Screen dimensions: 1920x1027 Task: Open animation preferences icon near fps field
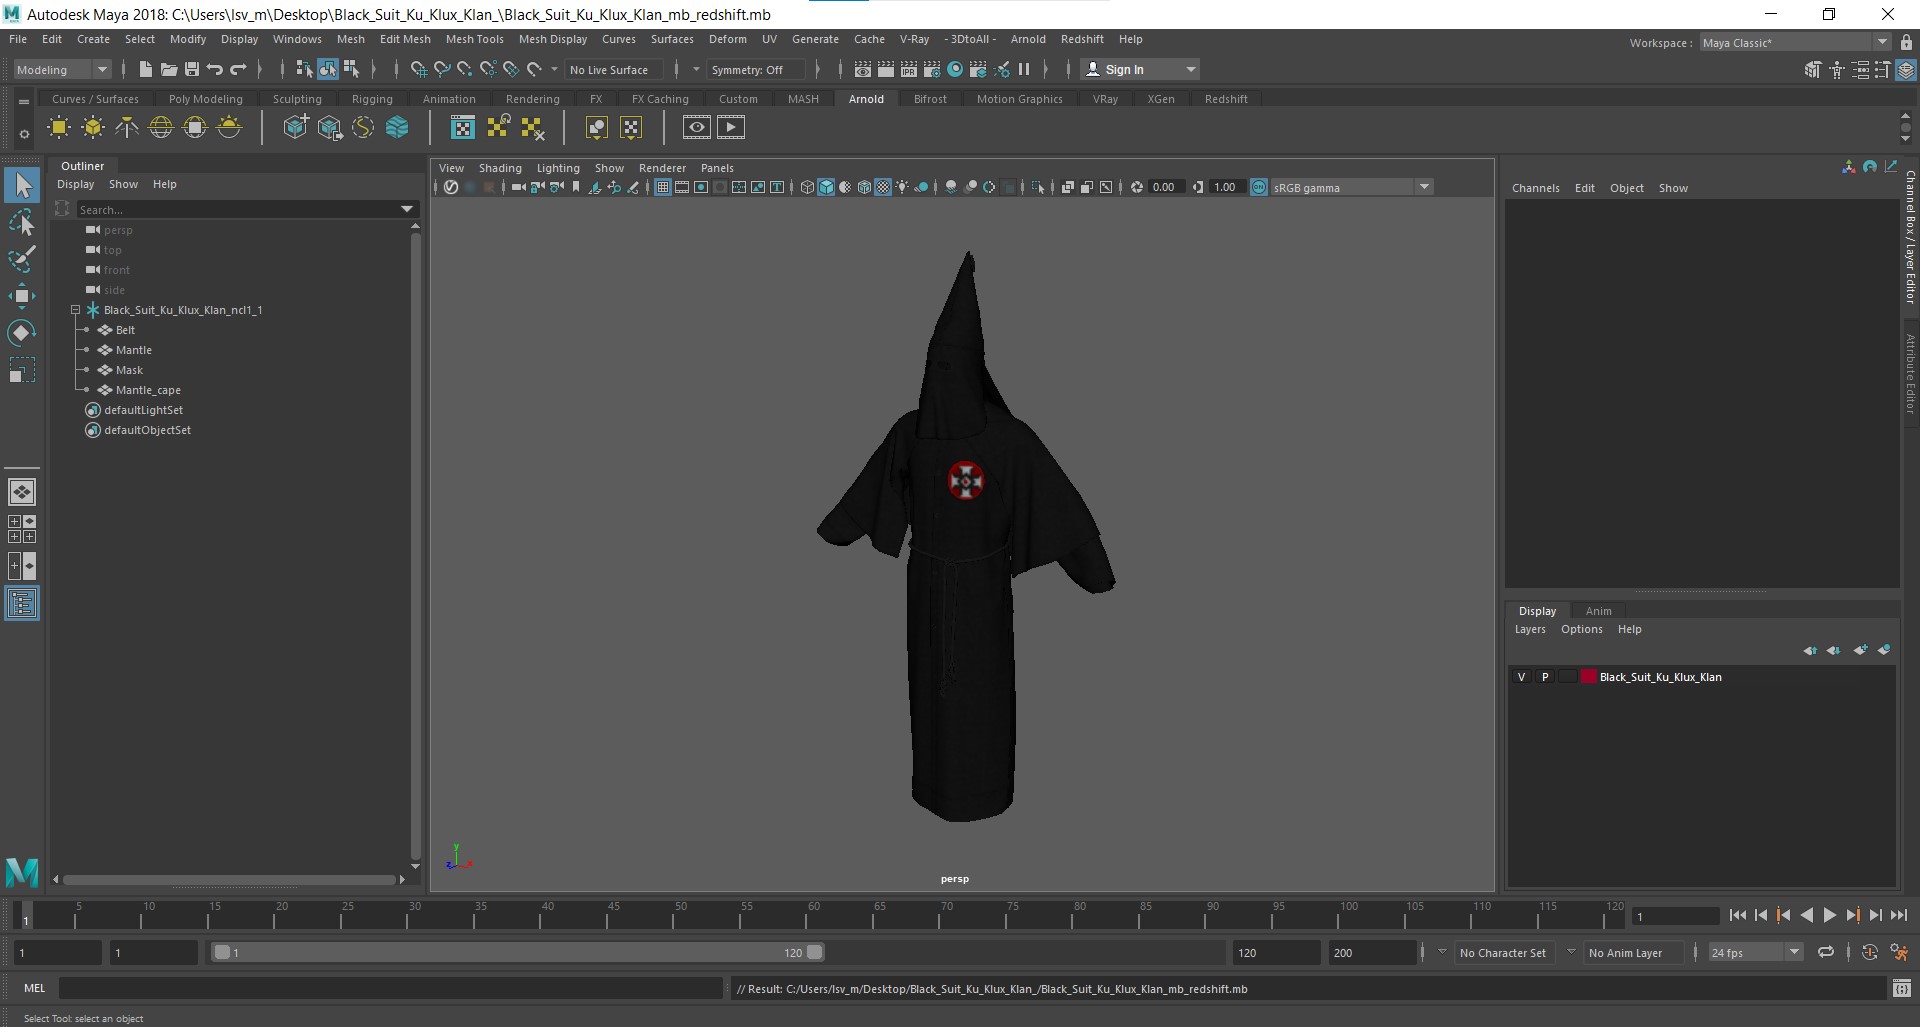pos(1899,952)
